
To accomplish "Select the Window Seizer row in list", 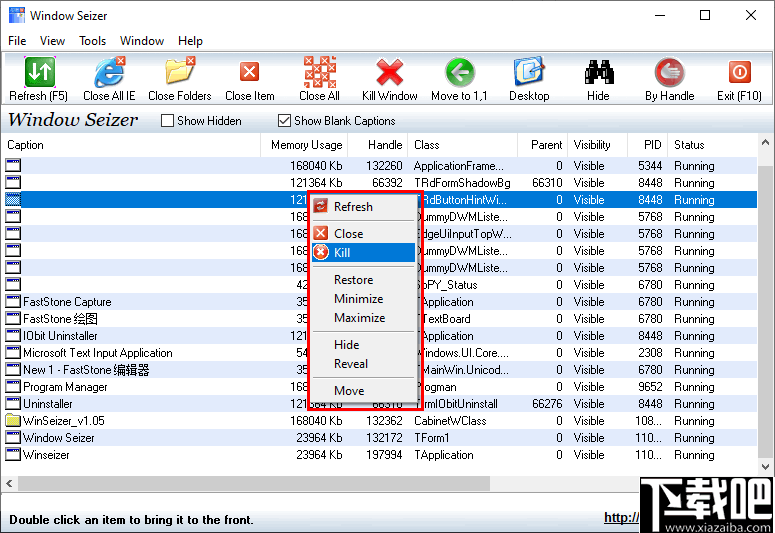I will pyautogui.click(x=379, y=438).
